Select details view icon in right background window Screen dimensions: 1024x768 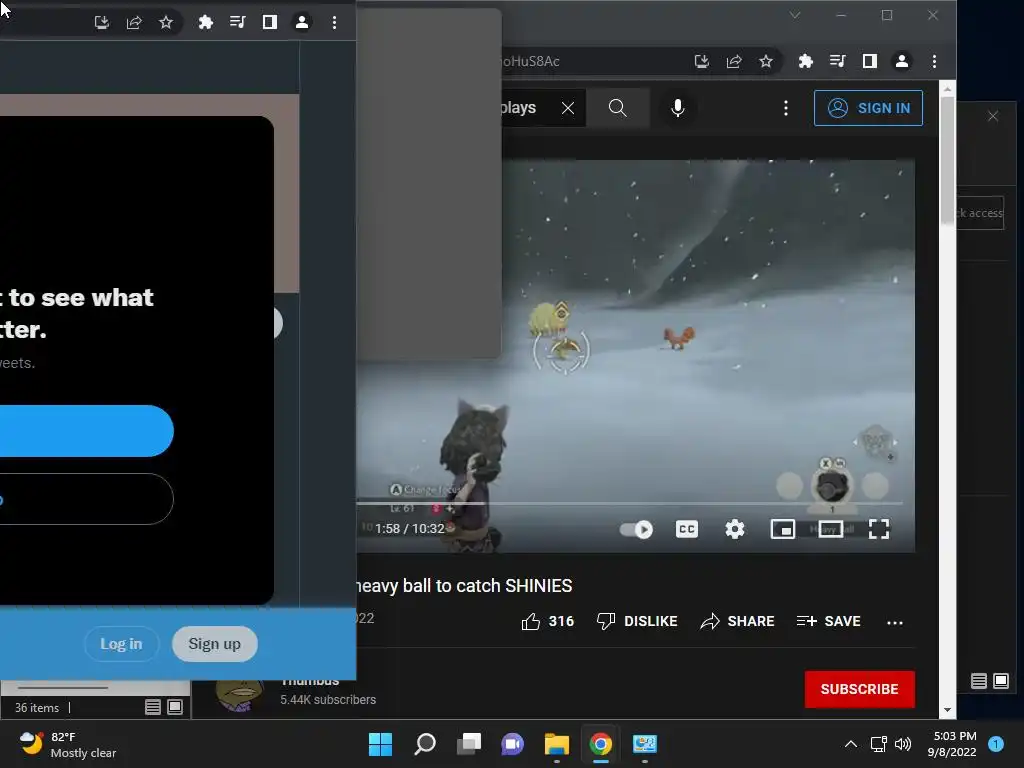click(x=978, y=681)
